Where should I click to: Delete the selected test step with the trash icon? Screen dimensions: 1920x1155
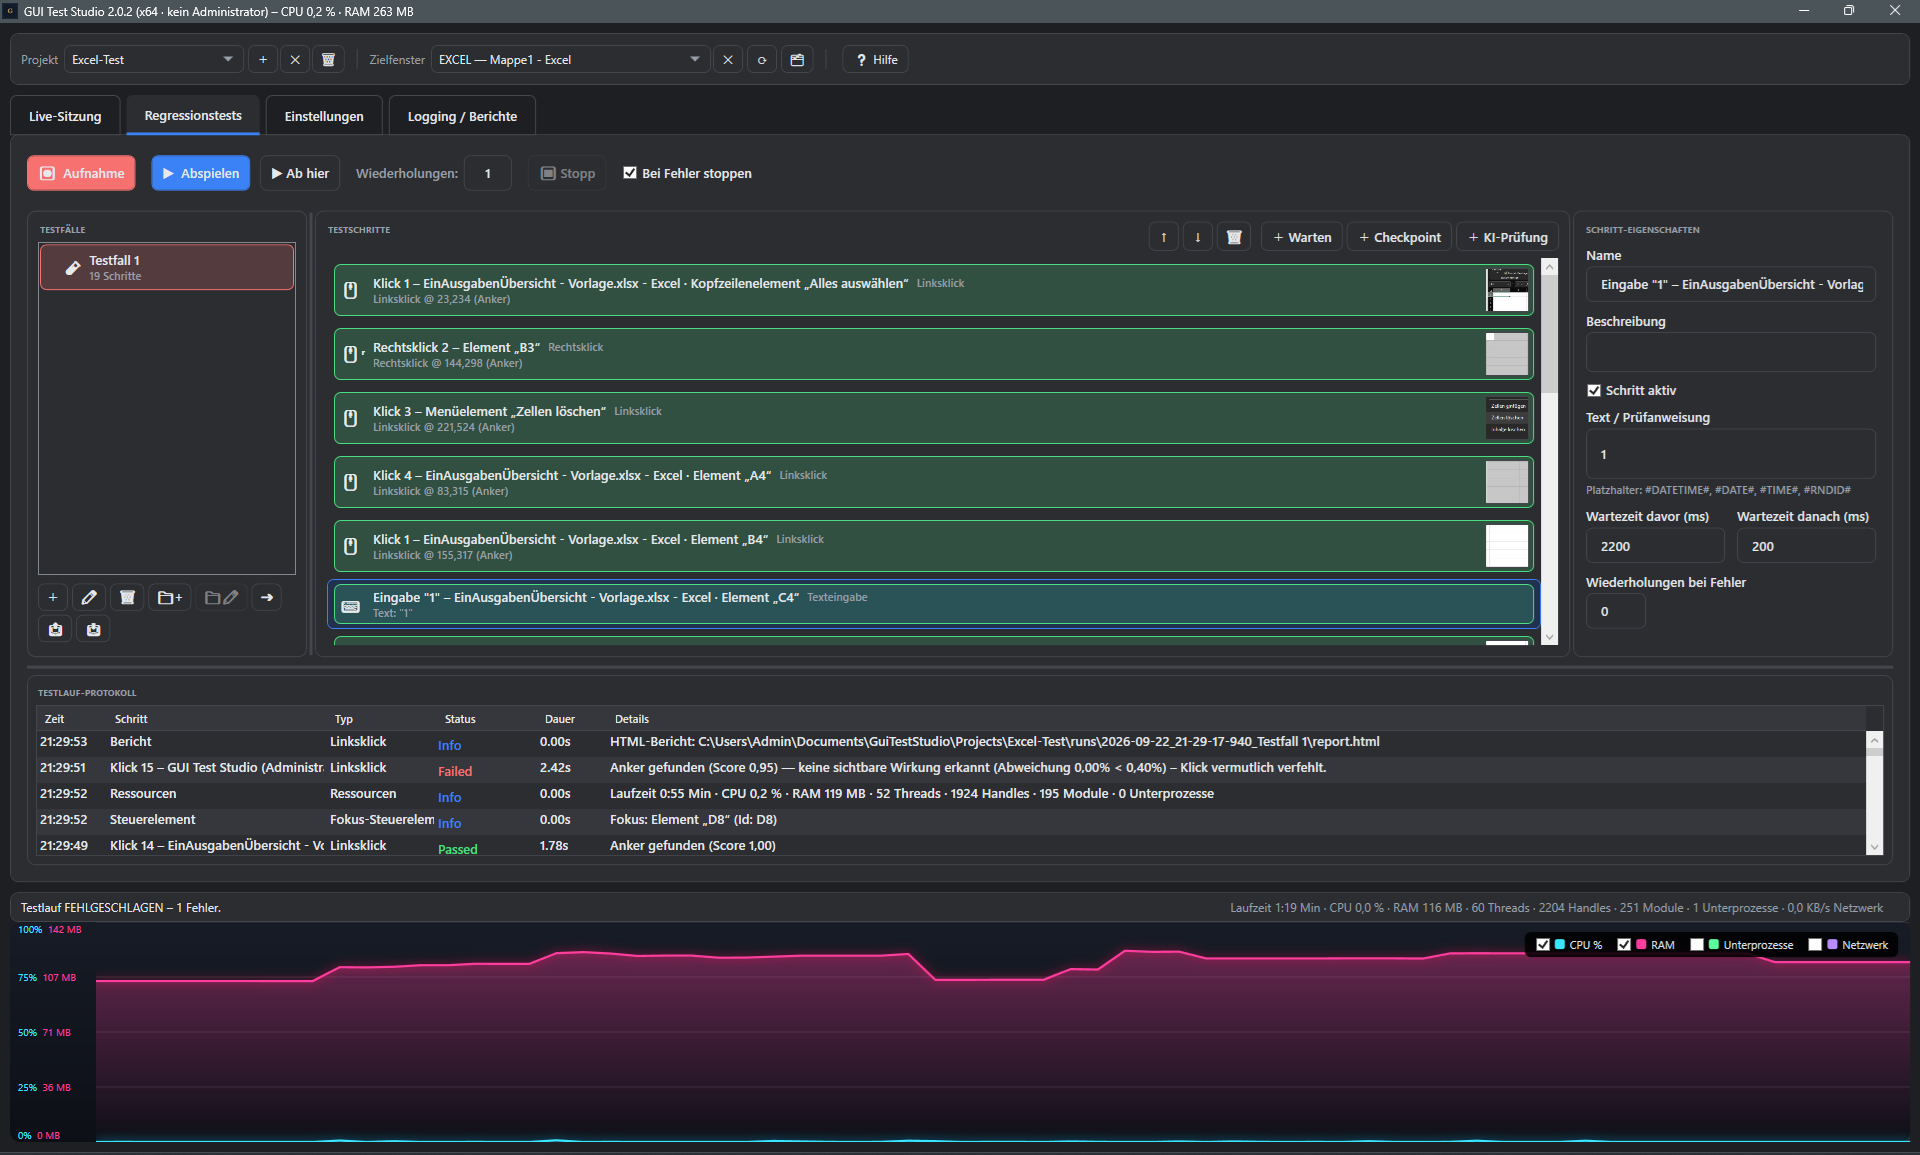click(x=1234, y=237)
